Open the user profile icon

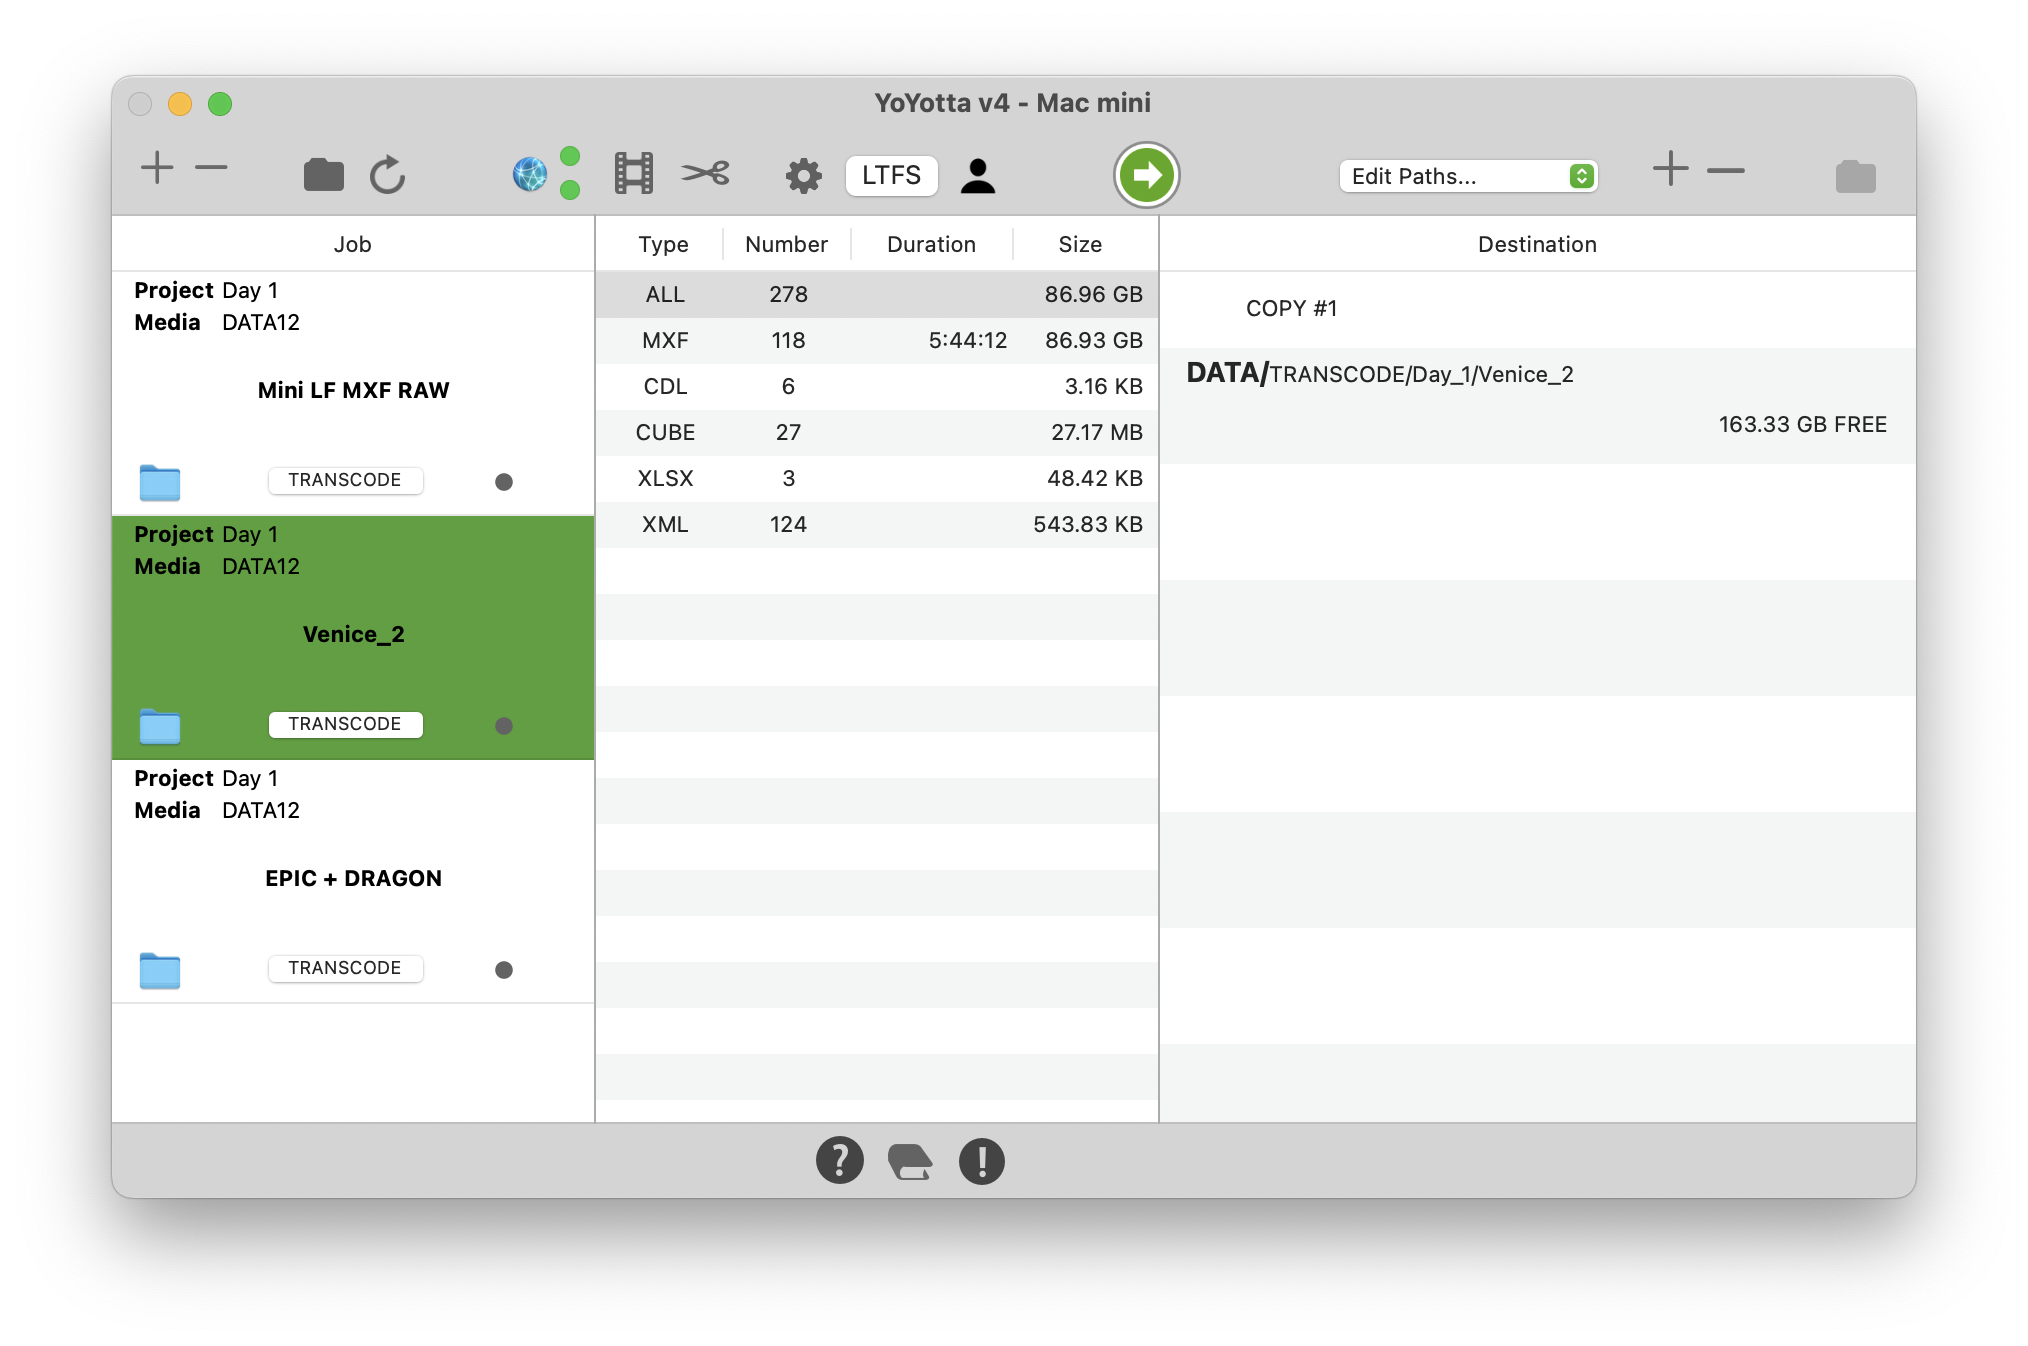(x=978, y=176)
